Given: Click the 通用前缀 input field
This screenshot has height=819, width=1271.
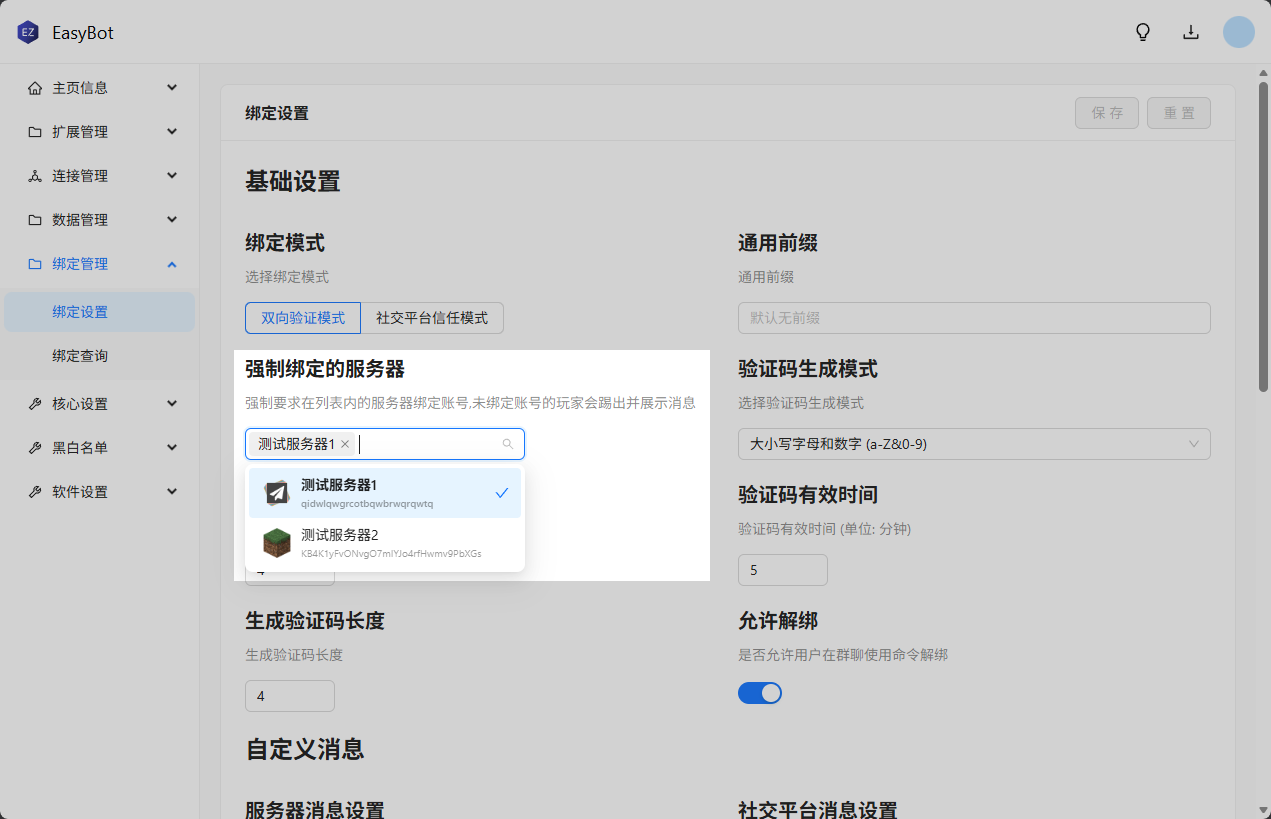Looking at the screenshot, I should 973,318.
